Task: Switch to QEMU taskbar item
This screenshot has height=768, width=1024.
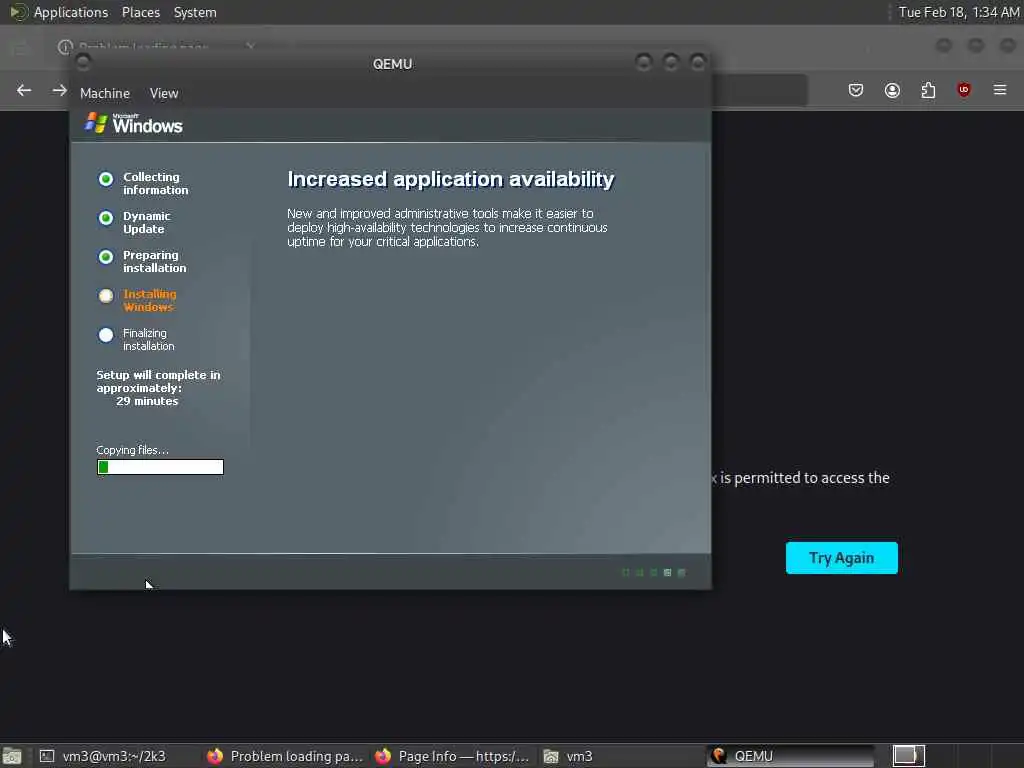Action: tap(790, 756)
